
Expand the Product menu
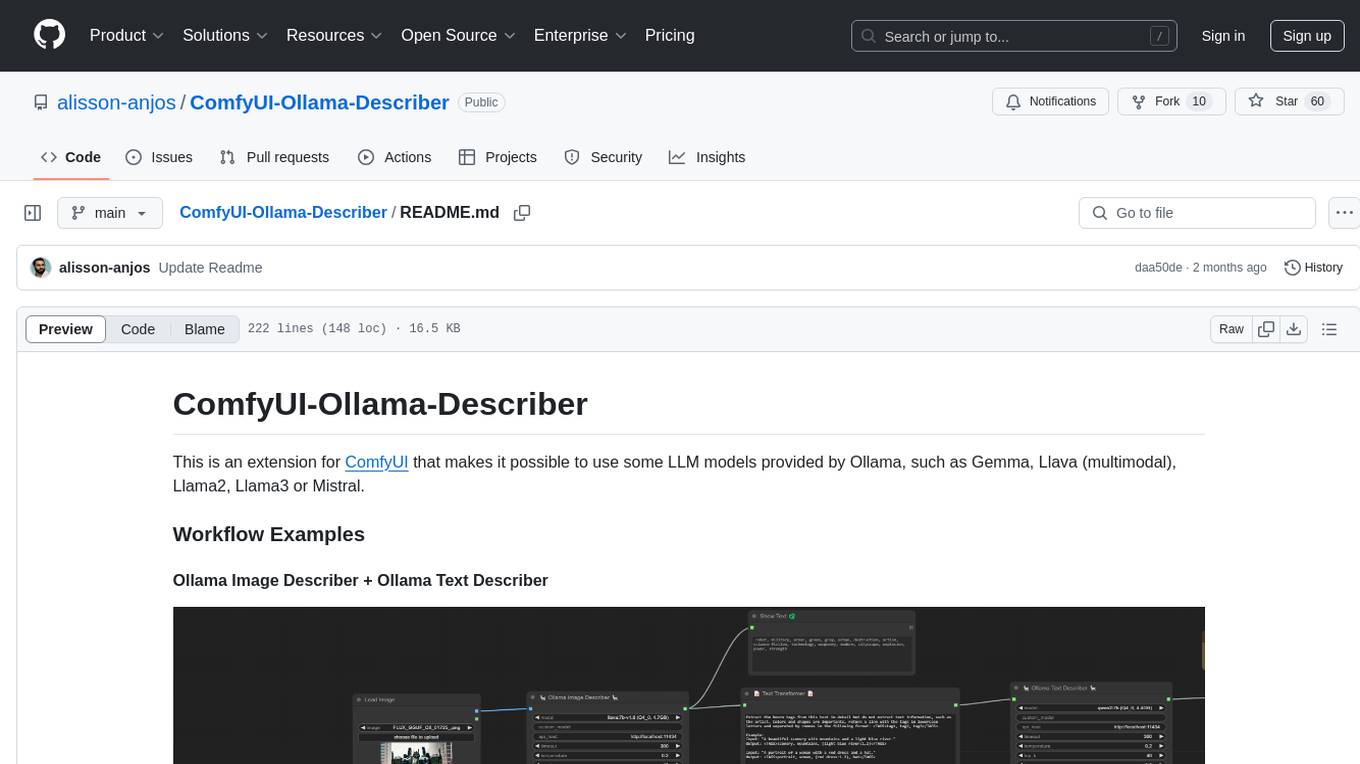pos(127,35)
